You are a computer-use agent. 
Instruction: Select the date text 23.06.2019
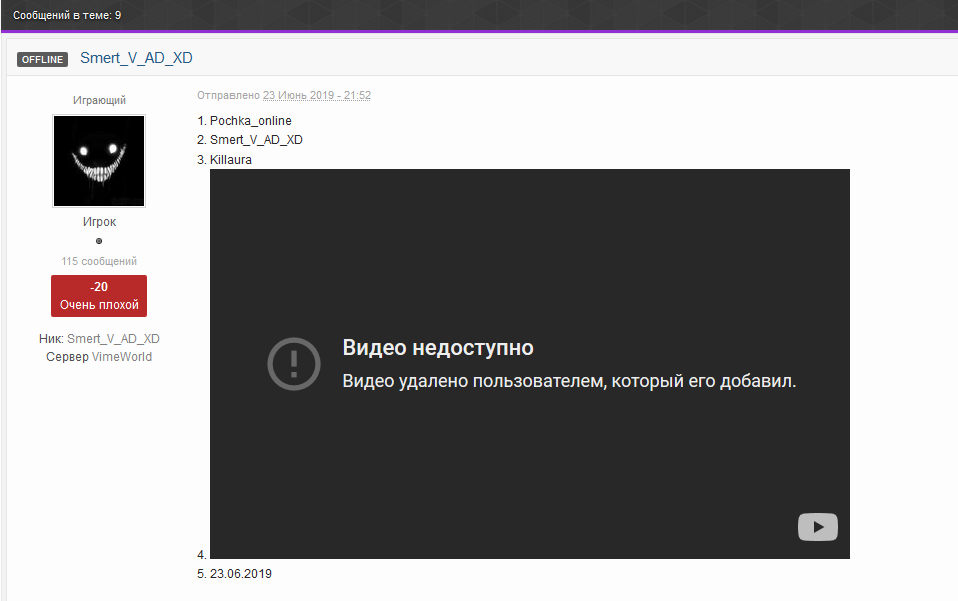coord(241,574)
